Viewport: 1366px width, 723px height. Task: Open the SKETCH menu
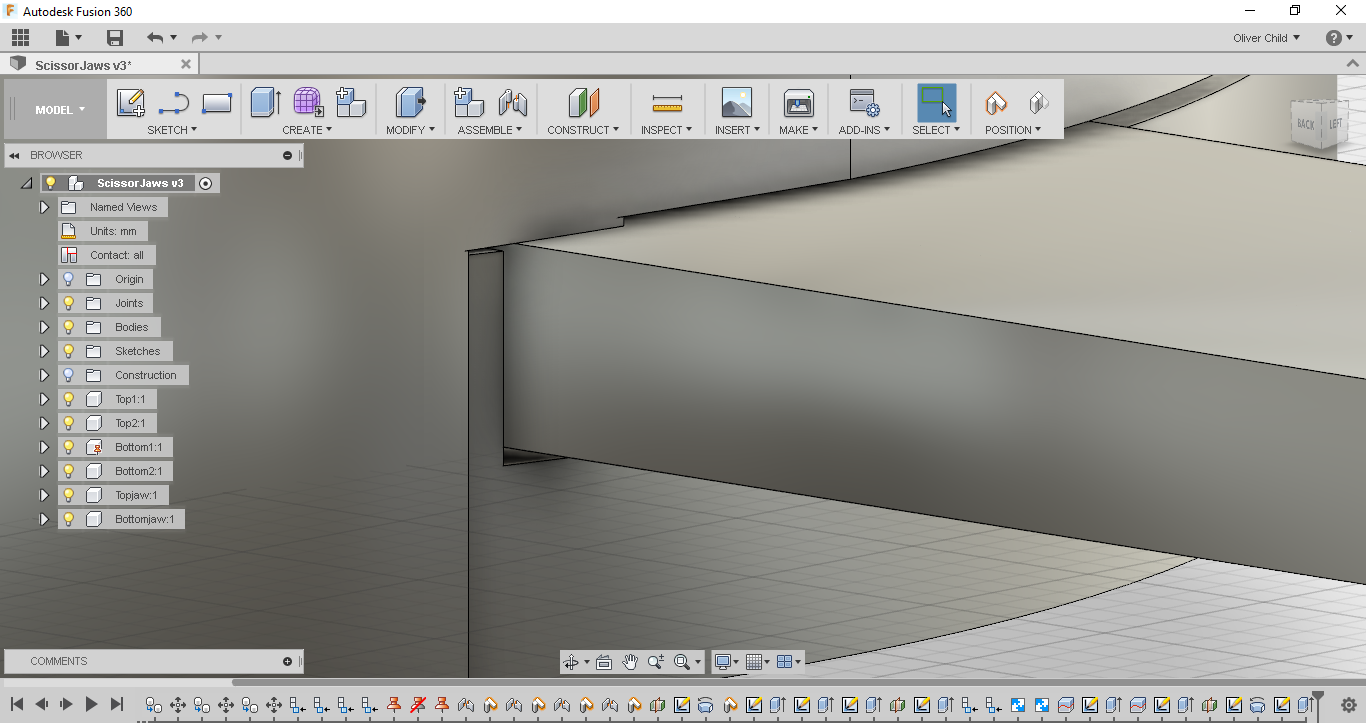pyautogui.click(x=172, y=130)
